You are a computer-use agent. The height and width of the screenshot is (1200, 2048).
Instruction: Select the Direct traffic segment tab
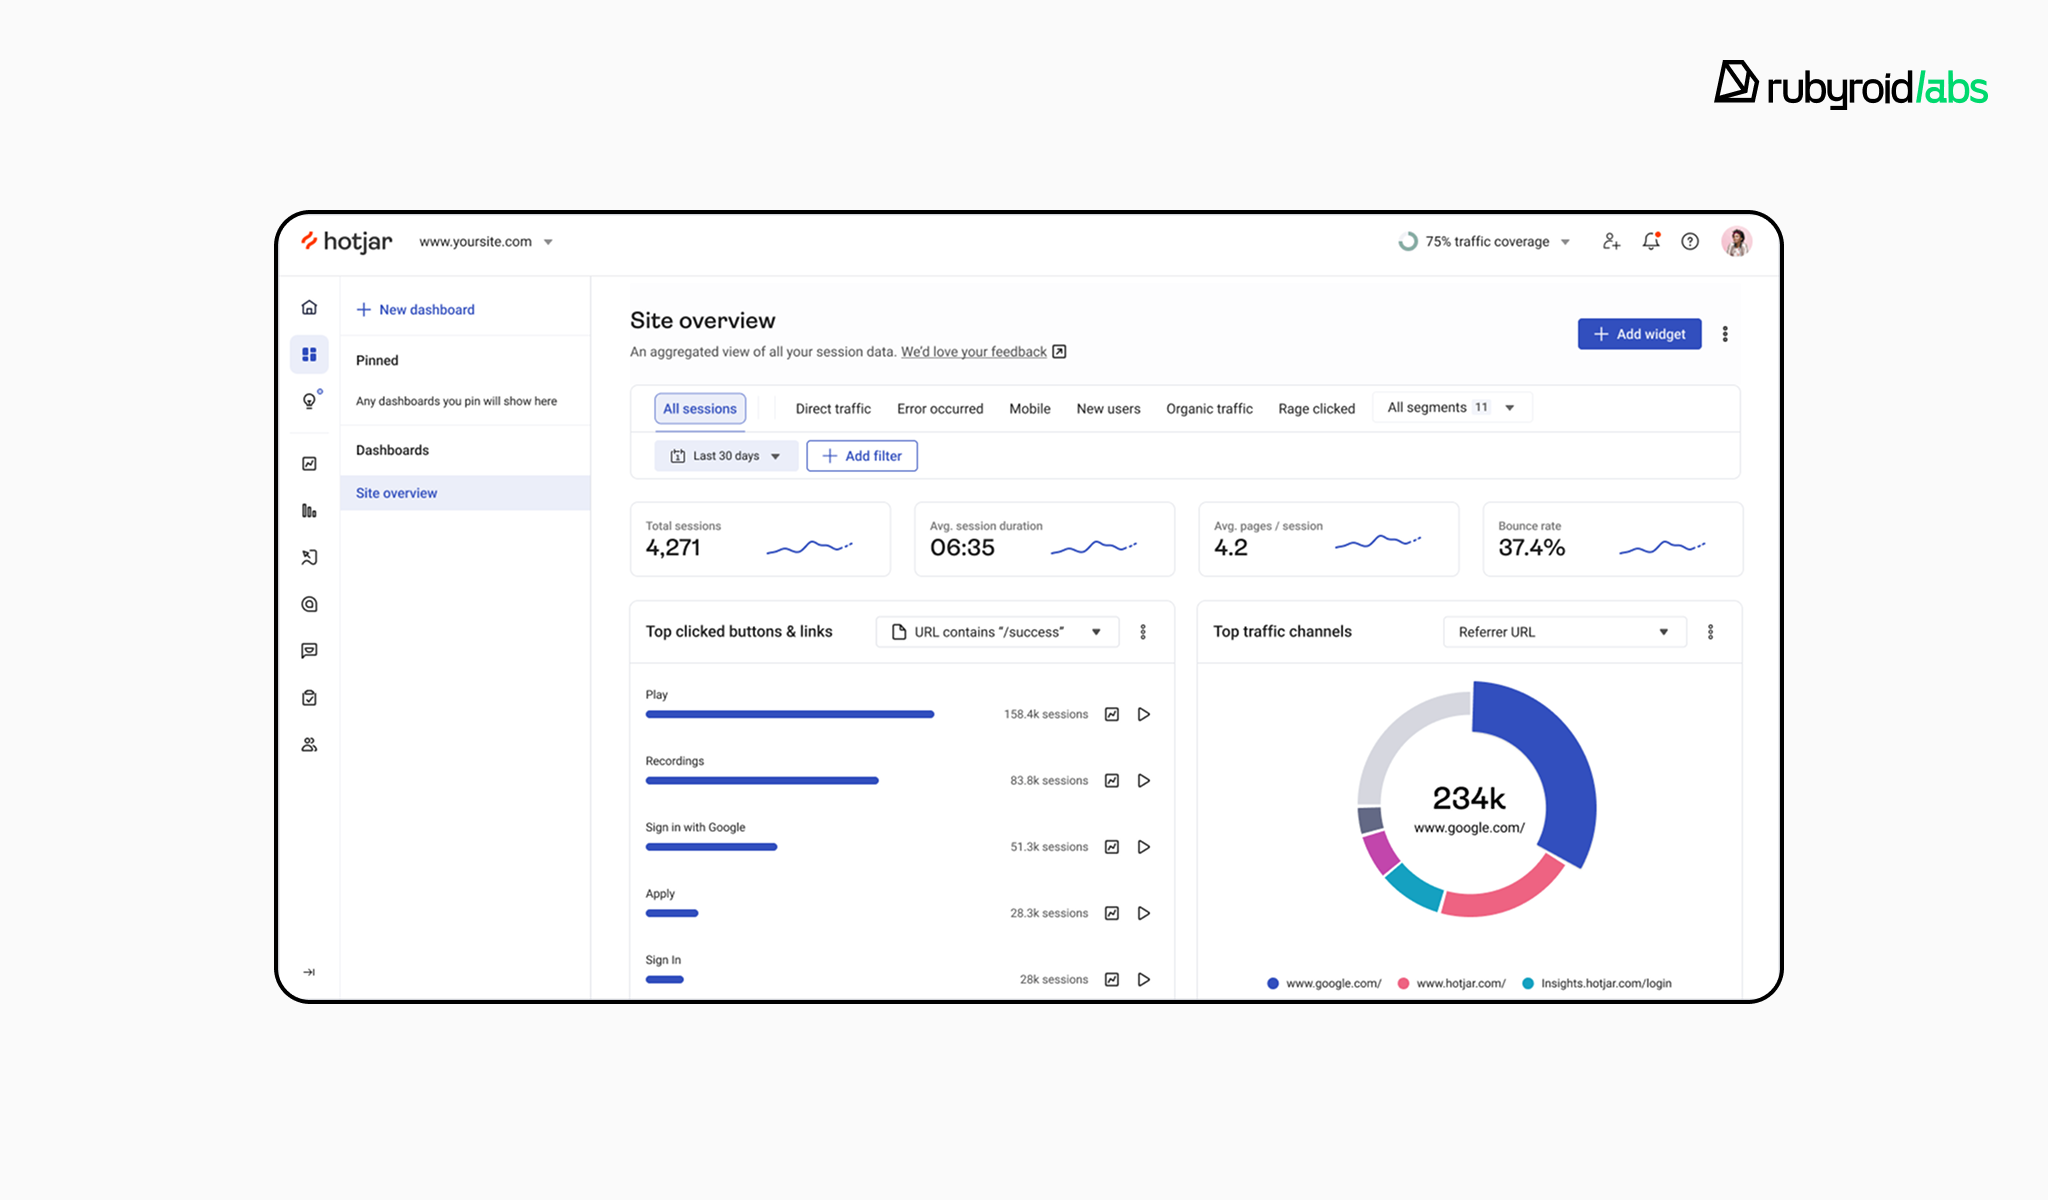[x=833, y=409]
